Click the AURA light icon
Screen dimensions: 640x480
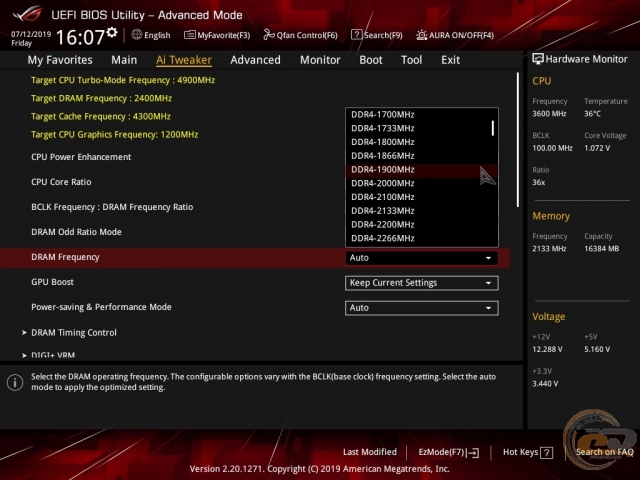(421, 35)
